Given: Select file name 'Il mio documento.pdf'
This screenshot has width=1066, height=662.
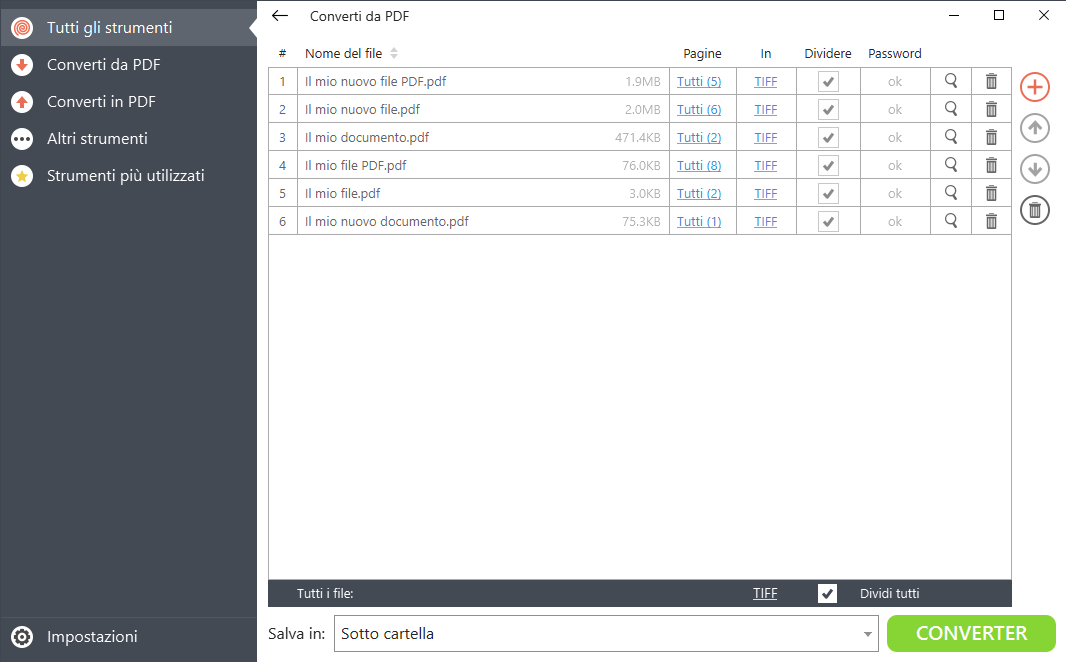Looking at the screenshot, I should (x=367, y=137).
